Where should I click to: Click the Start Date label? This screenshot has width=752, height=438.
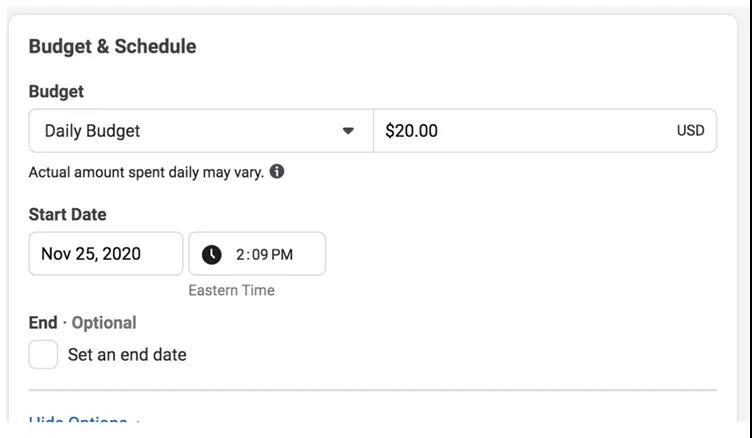click(x=67, y=214)
